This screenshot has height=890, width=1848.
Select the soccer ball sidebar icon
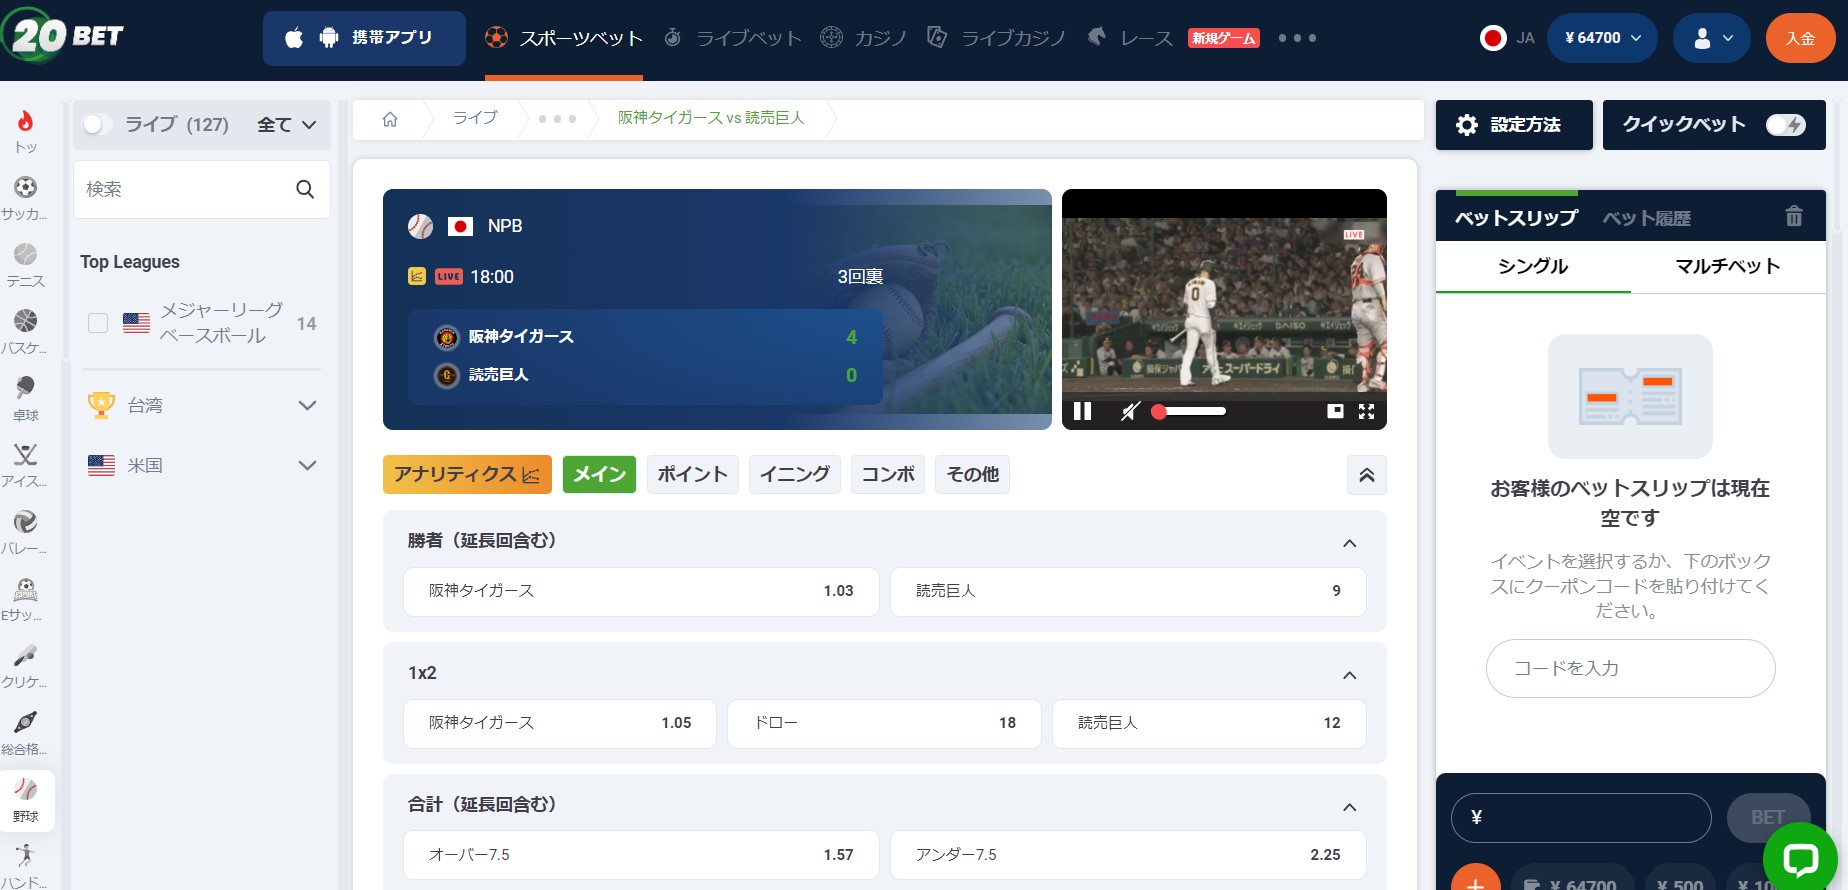(26, 187)
